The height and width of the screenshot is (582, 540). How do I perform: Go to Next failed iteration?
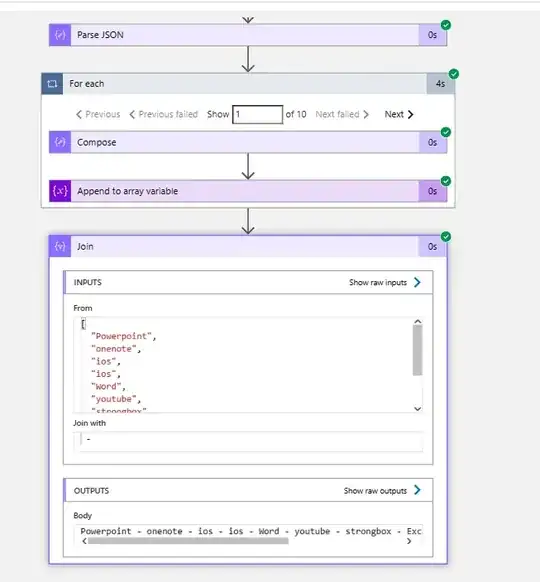point(342,114)
